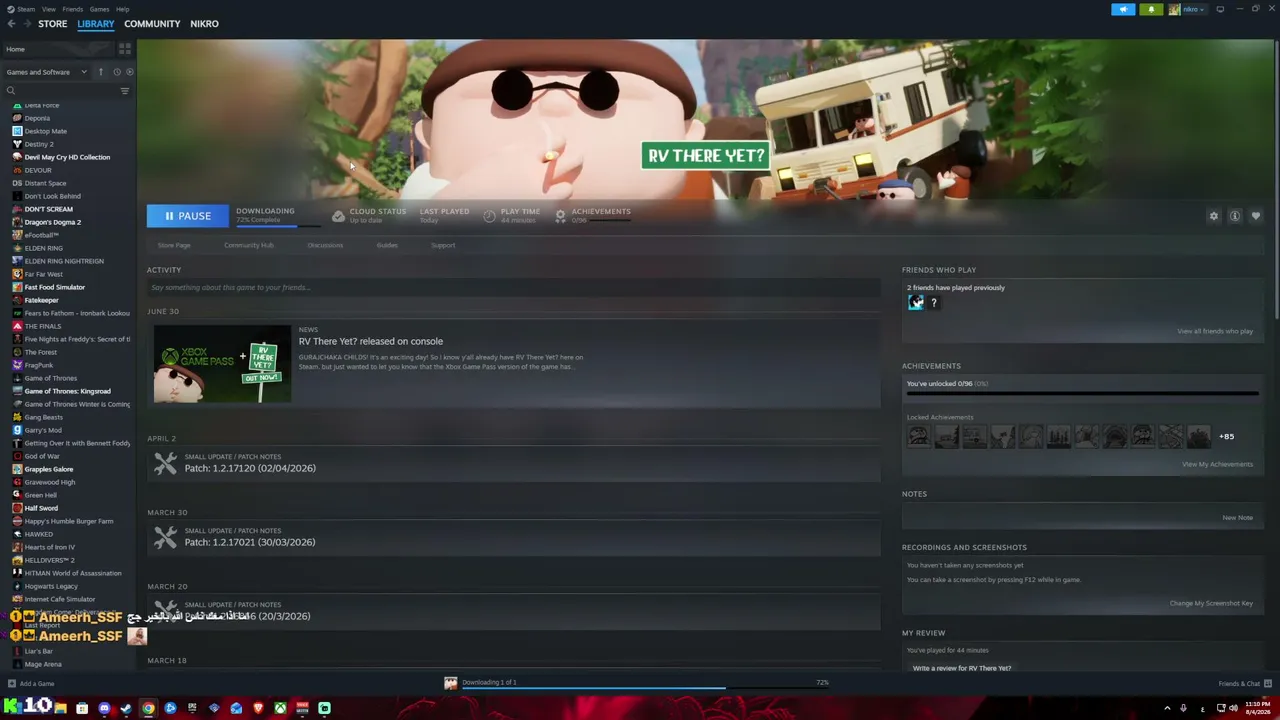Enter Big Picture mode icon
The image size is (1280, 720).
click(1220, 9)
